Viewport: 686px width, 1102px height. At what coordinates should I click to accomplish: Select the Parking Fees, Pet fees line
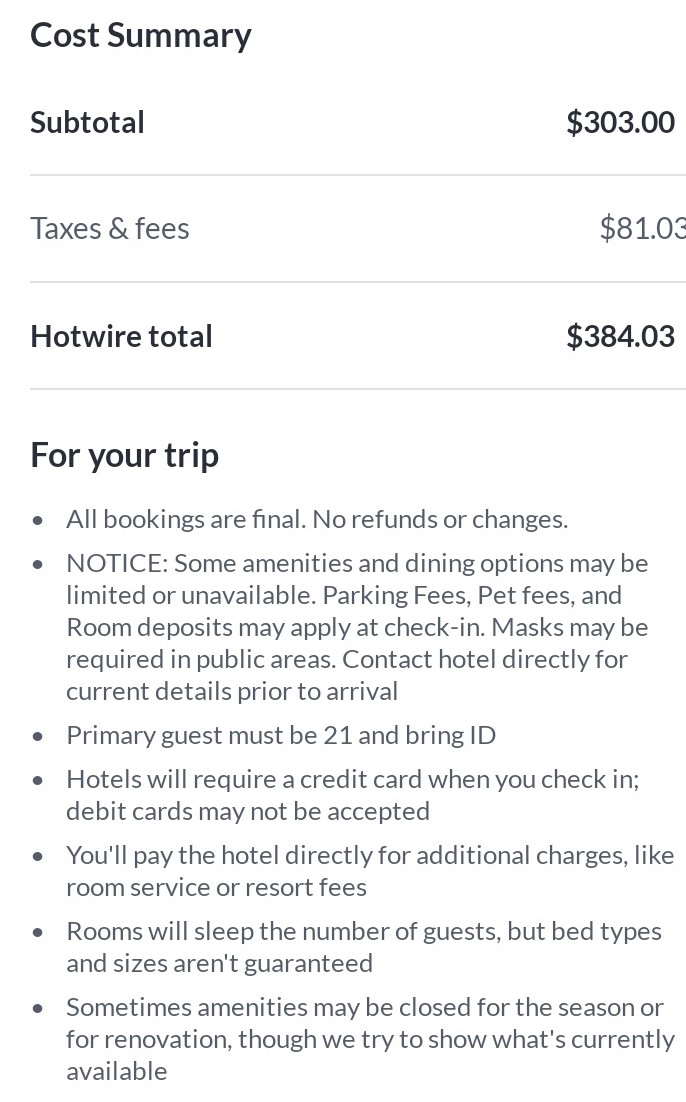344,595
